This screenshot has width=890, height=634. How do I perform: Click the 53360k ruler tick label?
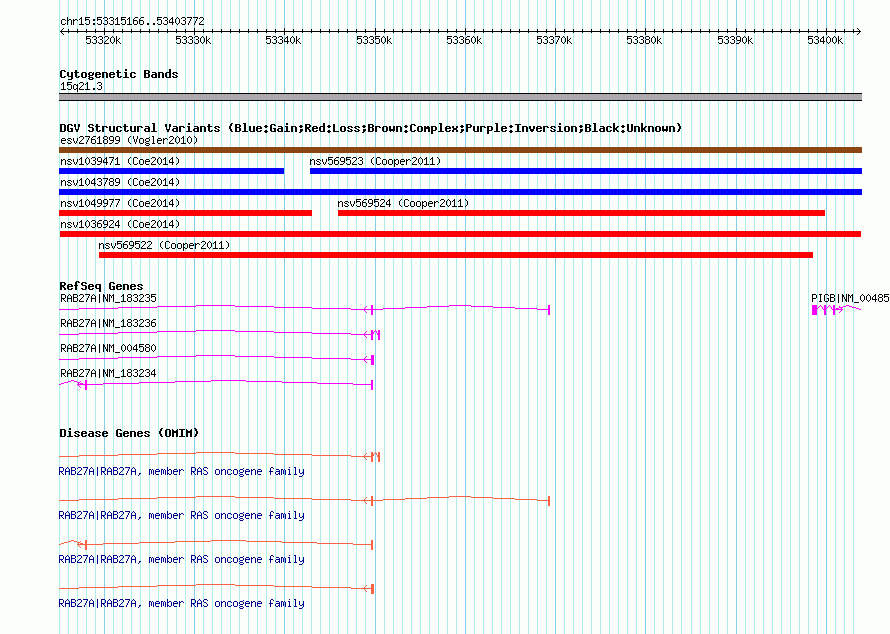point(464,41)
